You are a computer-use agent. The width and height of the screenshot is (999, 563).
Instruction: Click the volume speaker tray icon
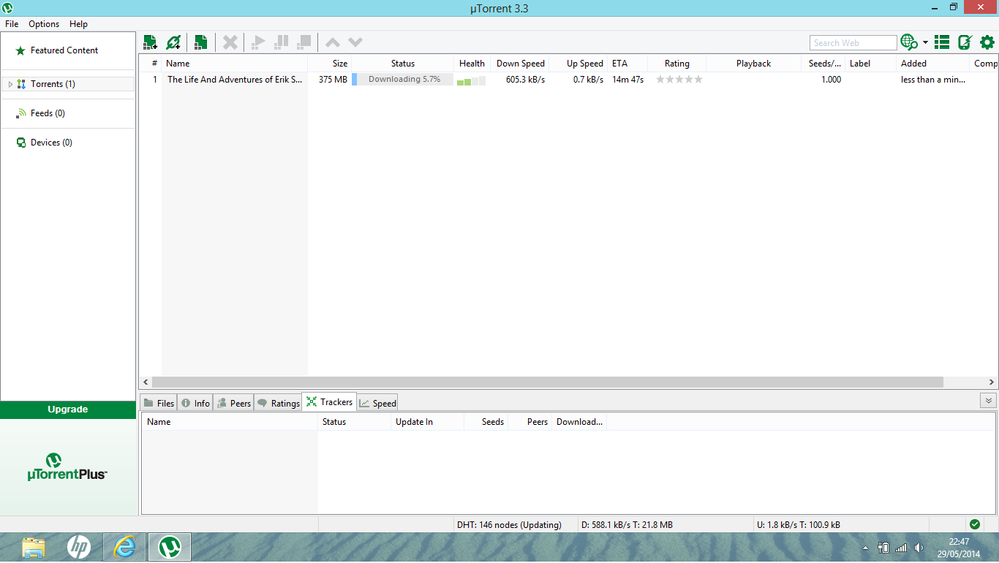(x=919, y=548)
